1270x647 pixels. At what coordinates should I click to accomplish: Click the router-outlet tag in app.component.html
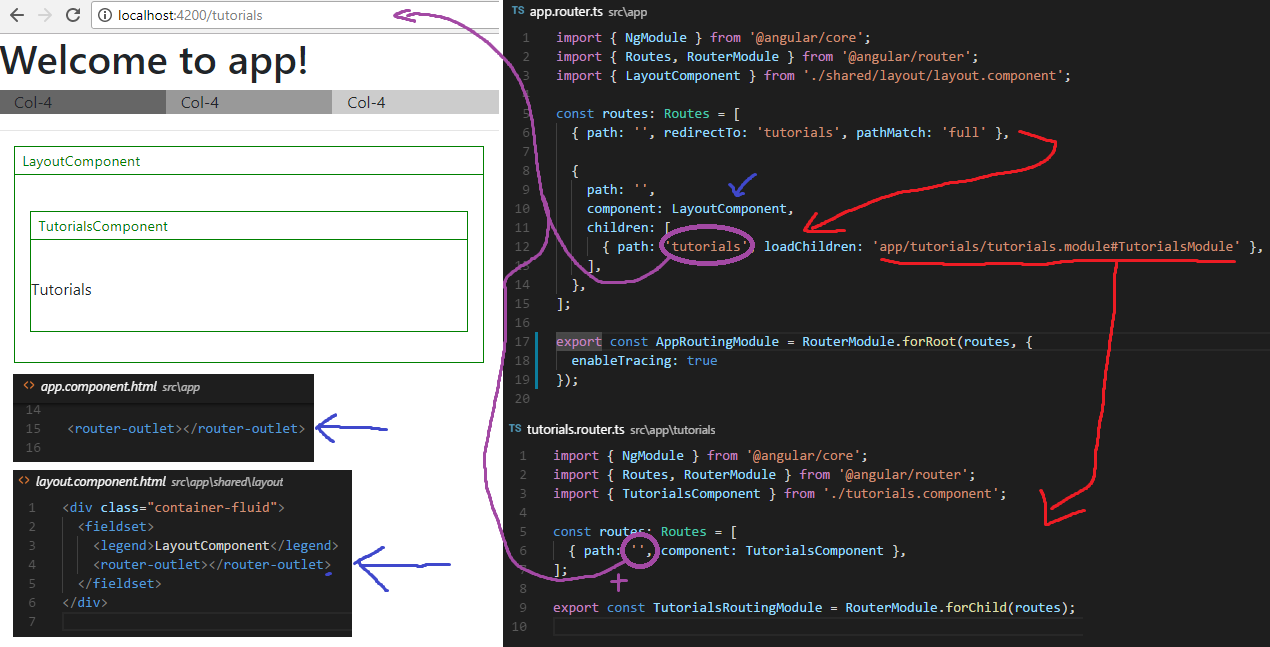point(187,429)
